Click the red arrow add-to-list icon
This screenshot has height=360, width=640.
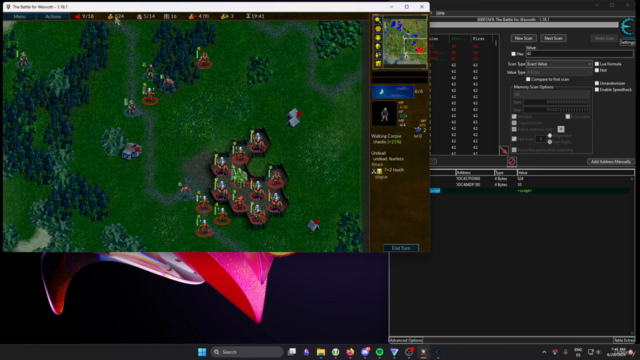[504, 150]
